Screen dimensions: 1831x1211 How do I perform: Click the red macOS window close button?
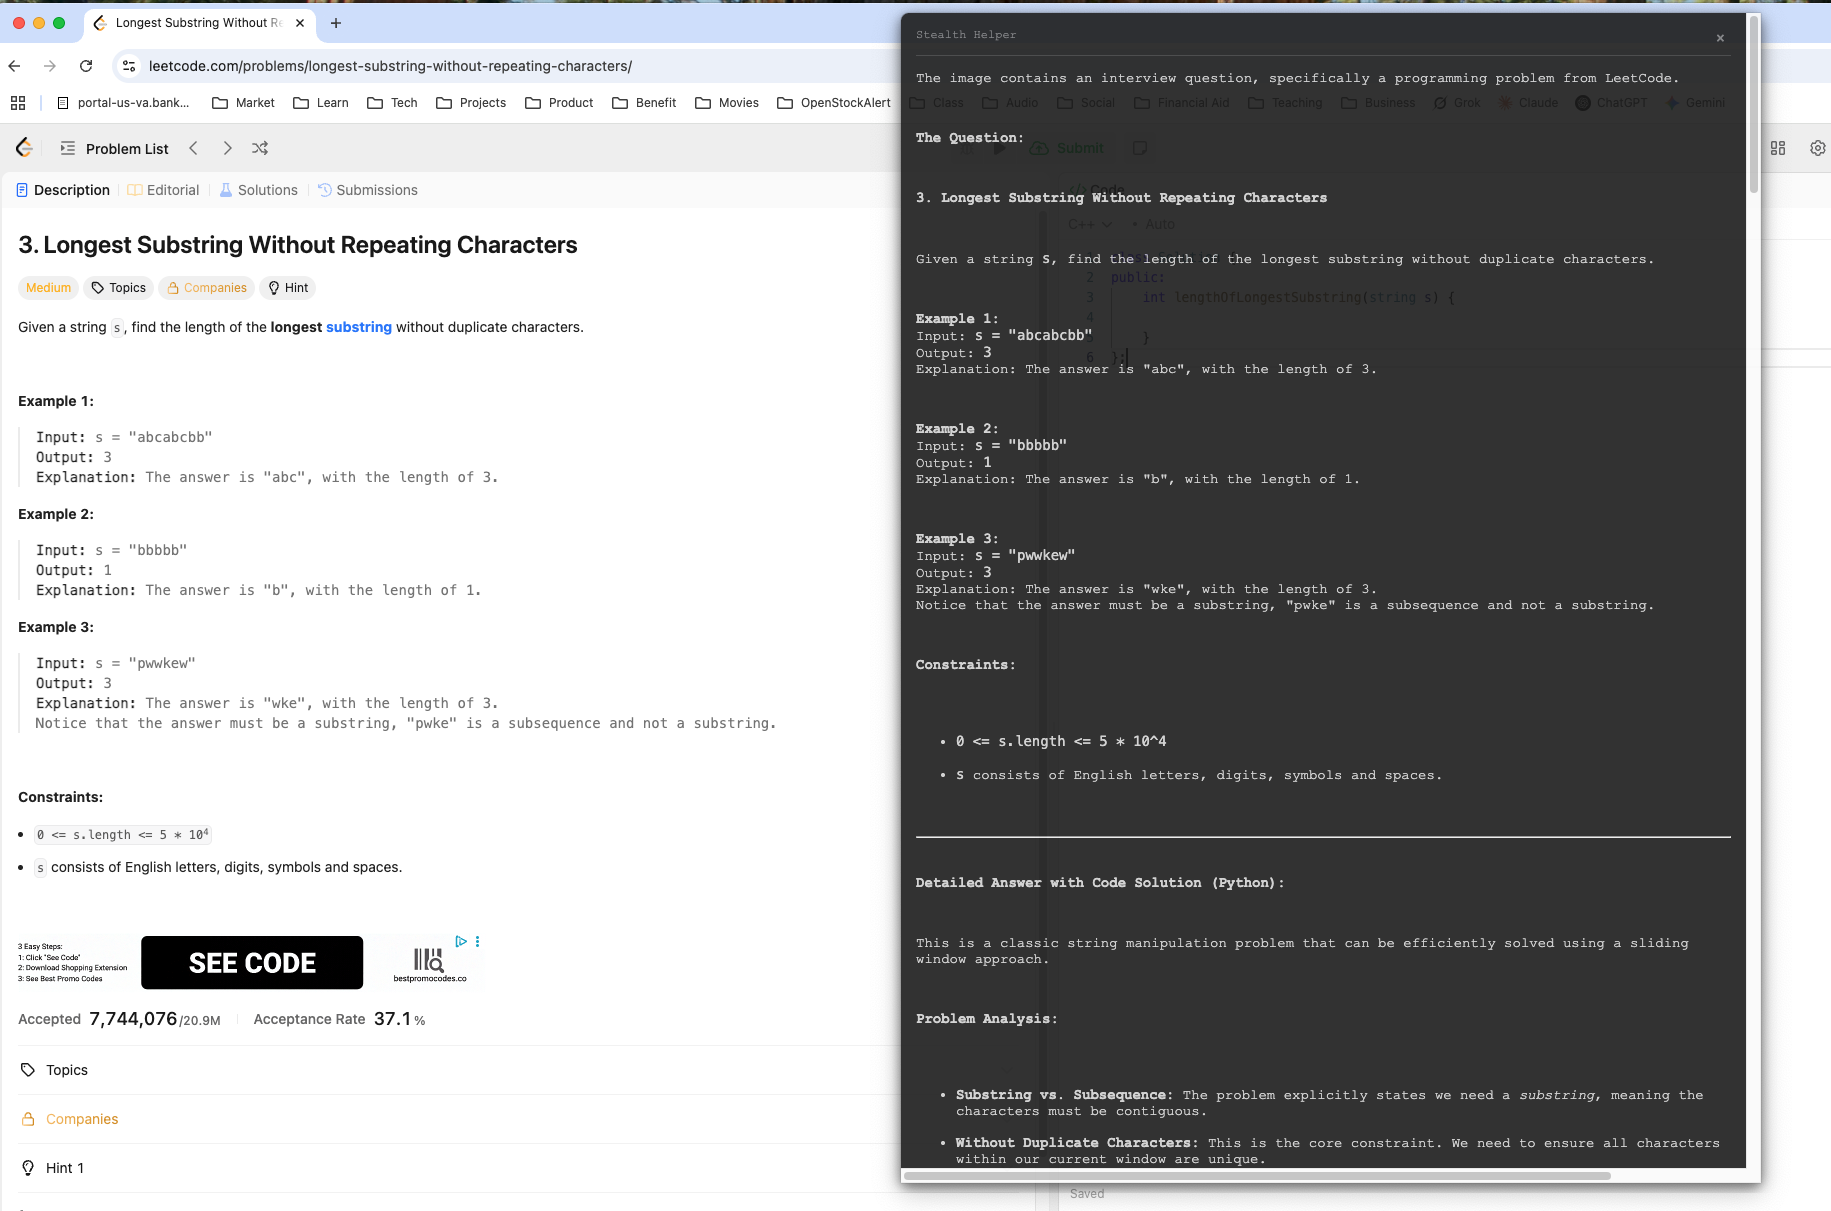[19, 23]
